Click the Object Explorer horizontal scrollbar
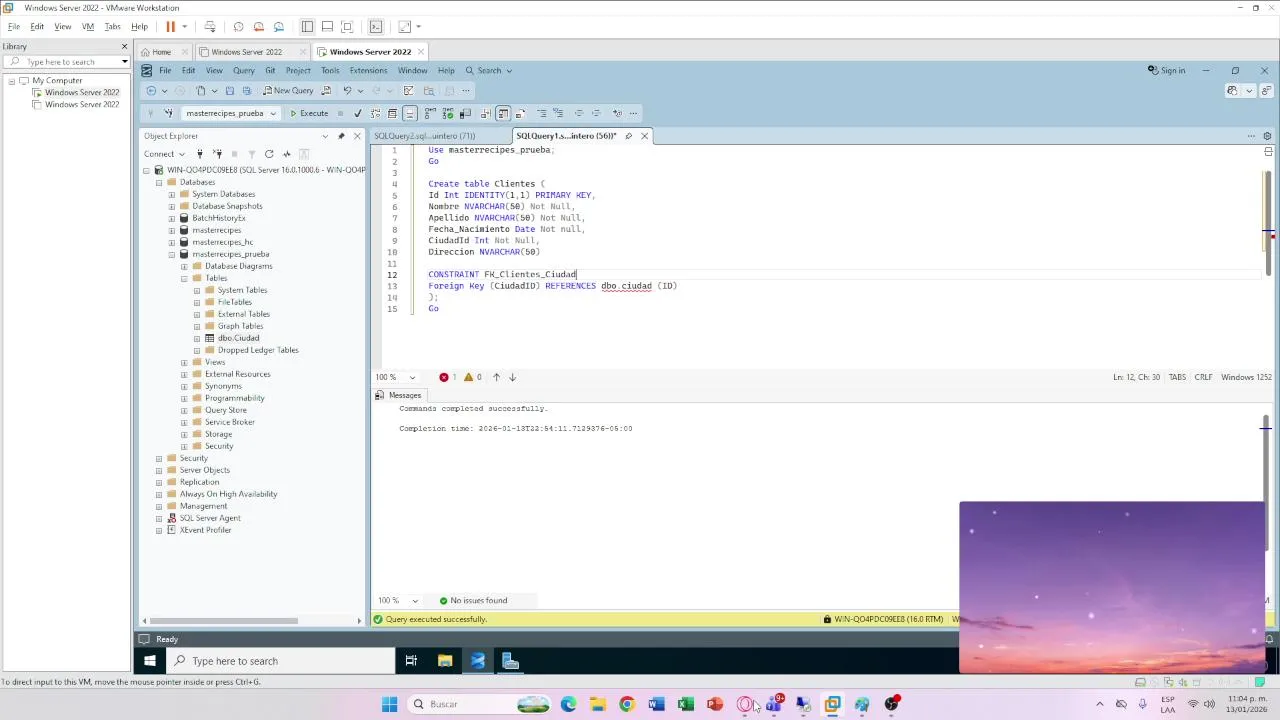The width and height of the screenshot is (1280, 720). (x=225, y=620)
